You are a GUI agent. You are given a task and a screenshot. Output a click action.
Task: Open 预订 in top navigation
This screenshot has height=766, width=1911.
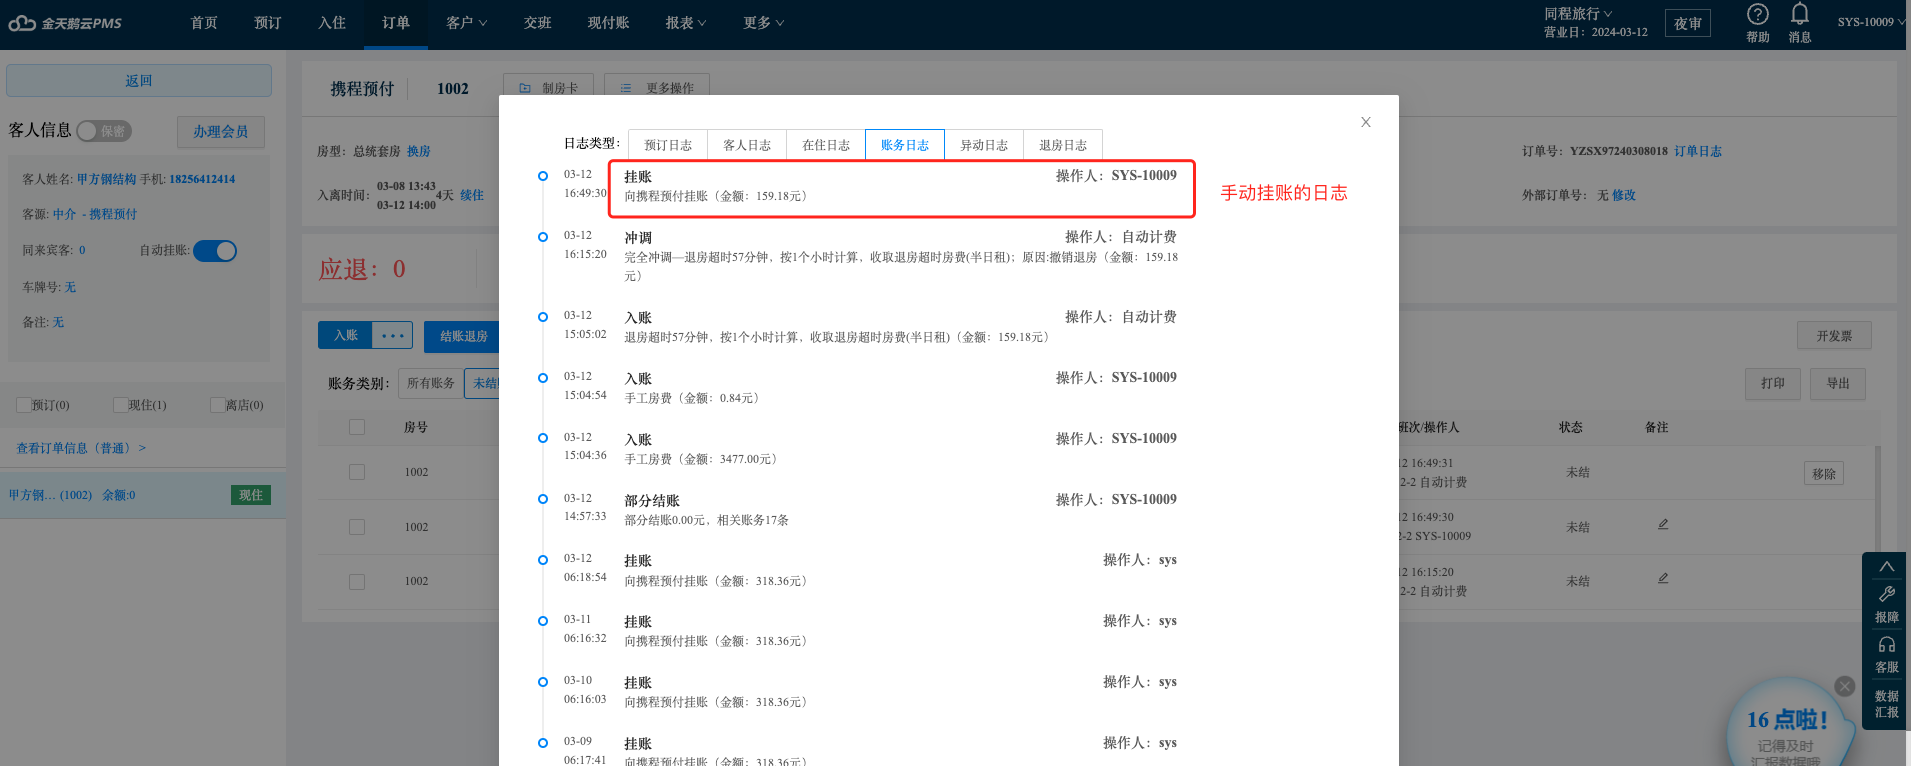coord(268,23)
